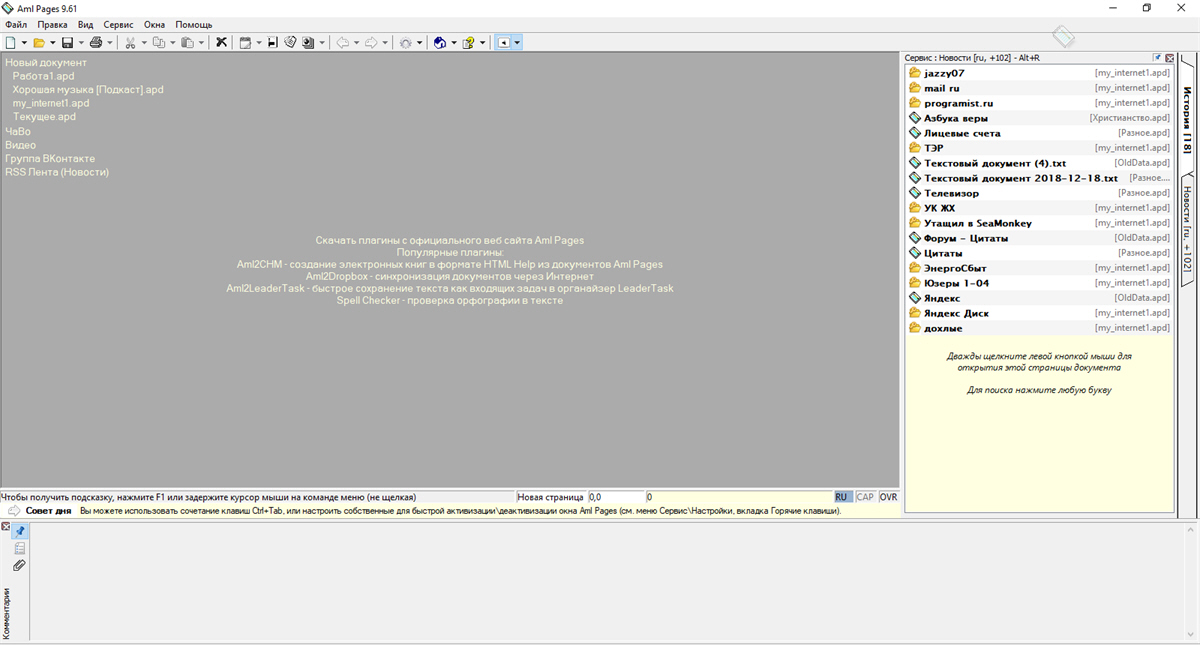Close the Комментарии panel
This screenshot has width=1200, height=645.
[5, 527]
